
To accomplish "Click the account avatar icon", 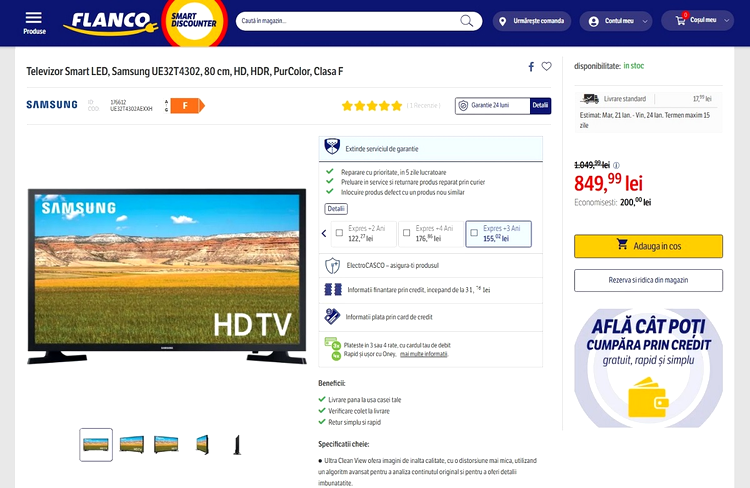I will click(594, 22).
